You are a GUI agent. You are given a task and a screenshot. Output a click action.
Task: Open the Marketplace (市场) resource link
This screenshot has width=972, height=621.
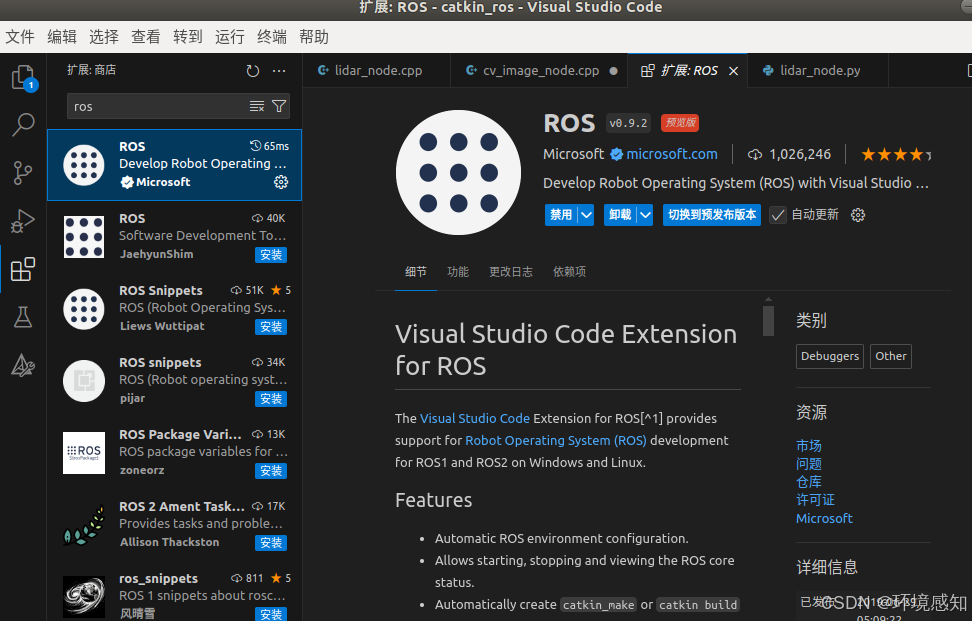tap(809, 446)
